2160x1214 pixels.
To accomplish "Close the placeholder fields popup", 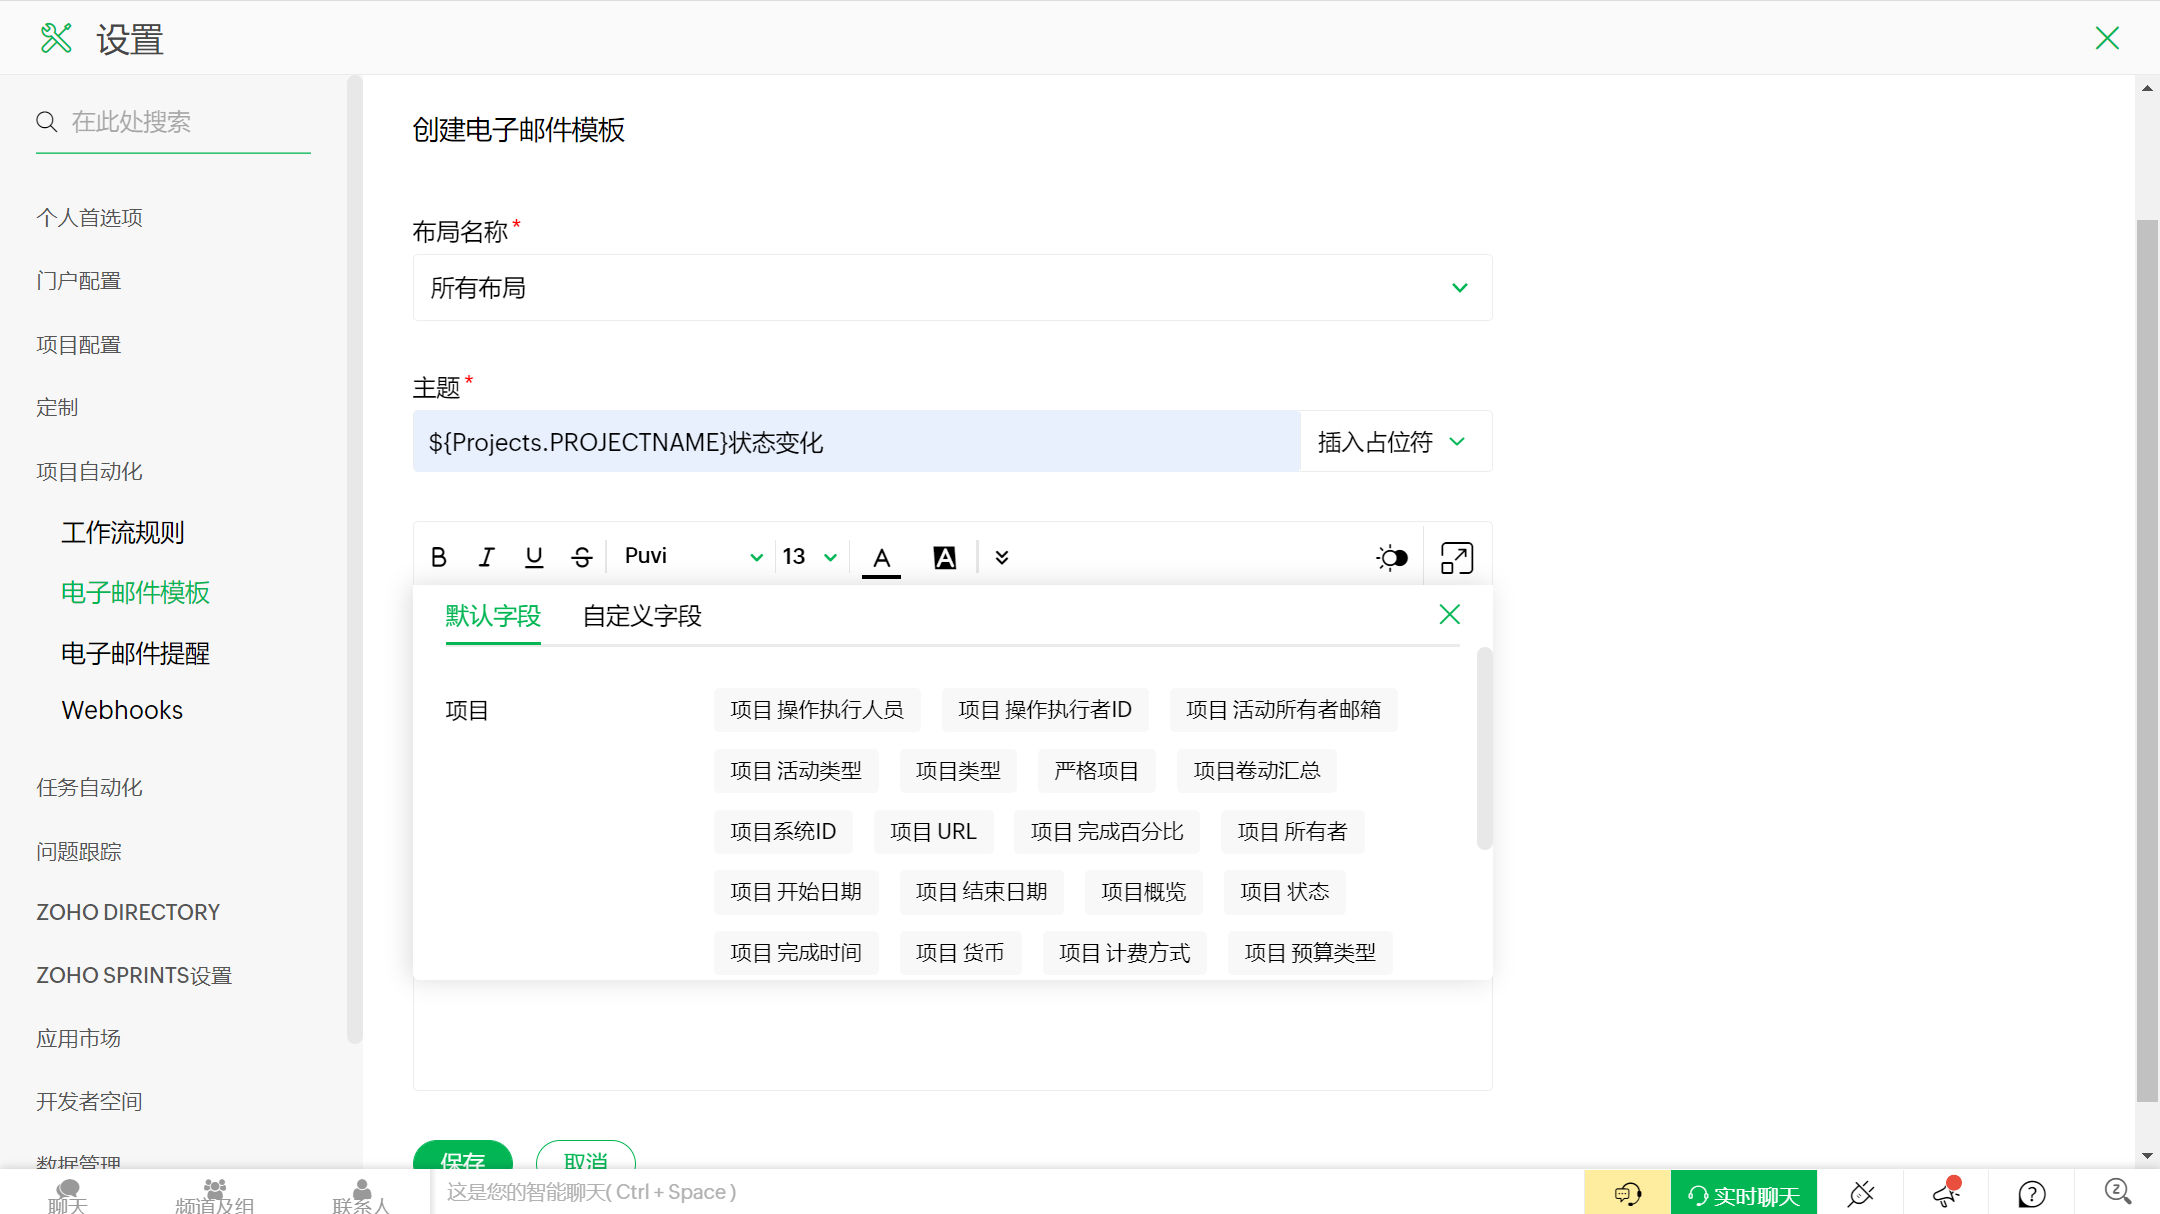I will coord(1449,614).
